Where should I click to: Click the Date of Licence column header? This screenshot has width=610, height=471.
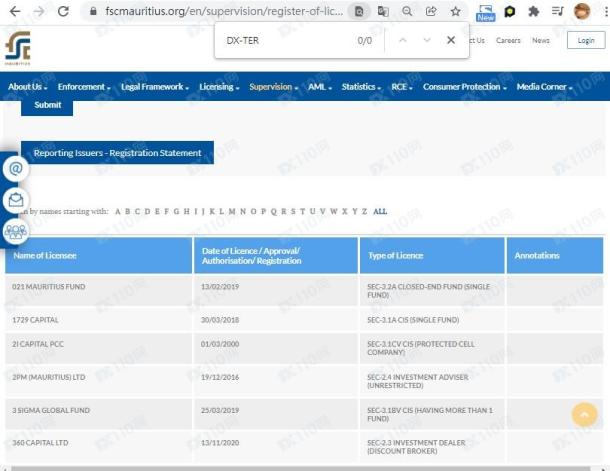276,256
